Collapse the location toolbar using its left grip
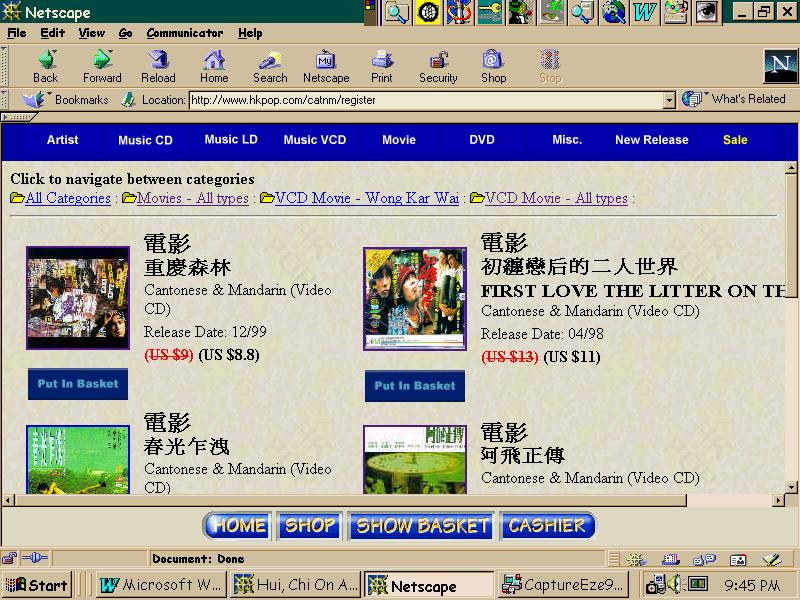 pyautogui.click(x=4, y=99)
